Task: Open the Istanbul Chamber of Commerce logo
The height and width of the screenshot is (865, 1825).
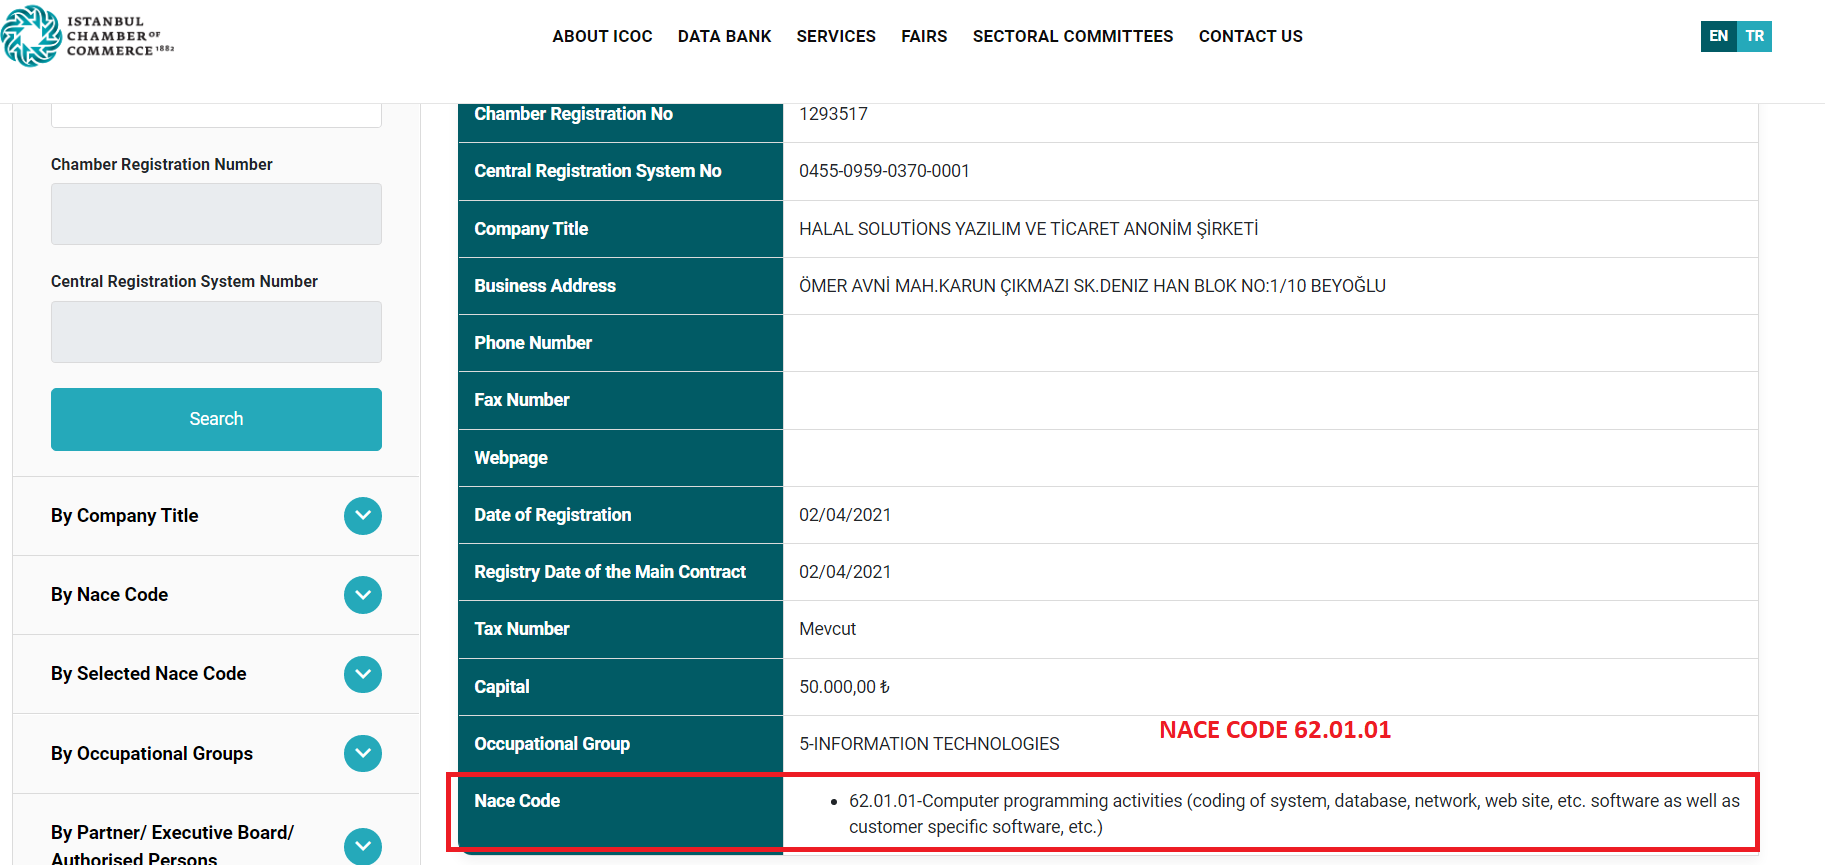Action: point(88,36)
